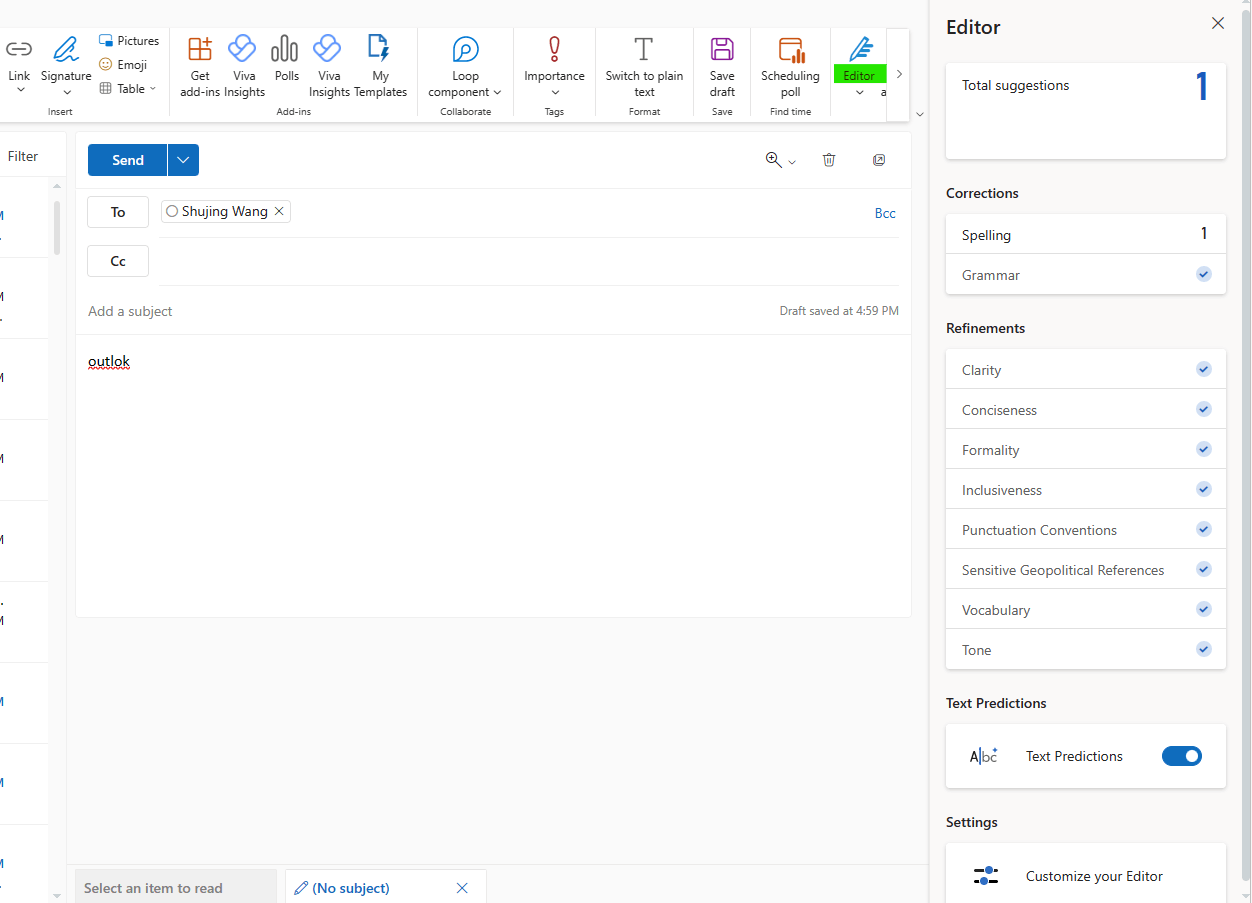Image resolution: width=1252 pixels, height=903 pixels.
Task: Click the misspelled word outlok
Action: 109,361
